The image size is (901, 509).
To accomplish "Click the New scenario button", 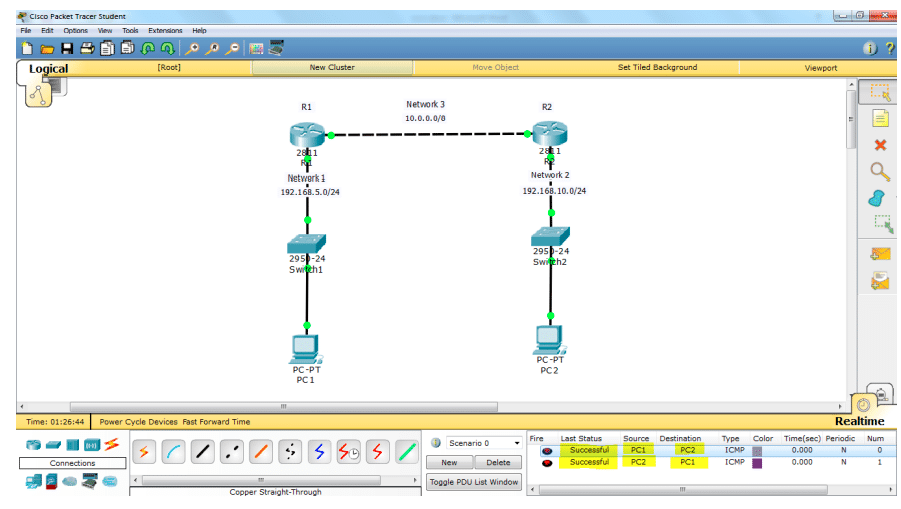I will [x=449, y=462].
